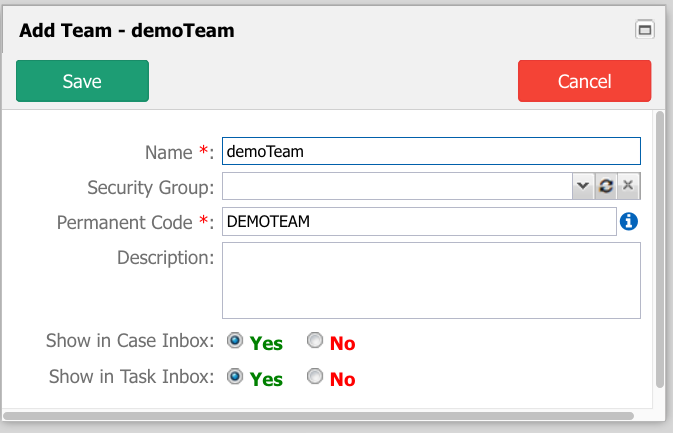The width and height of the screenshot is (673, 433).
Task: Click the green Yes label for Case Inbox
Action: (x=266, y=343)
